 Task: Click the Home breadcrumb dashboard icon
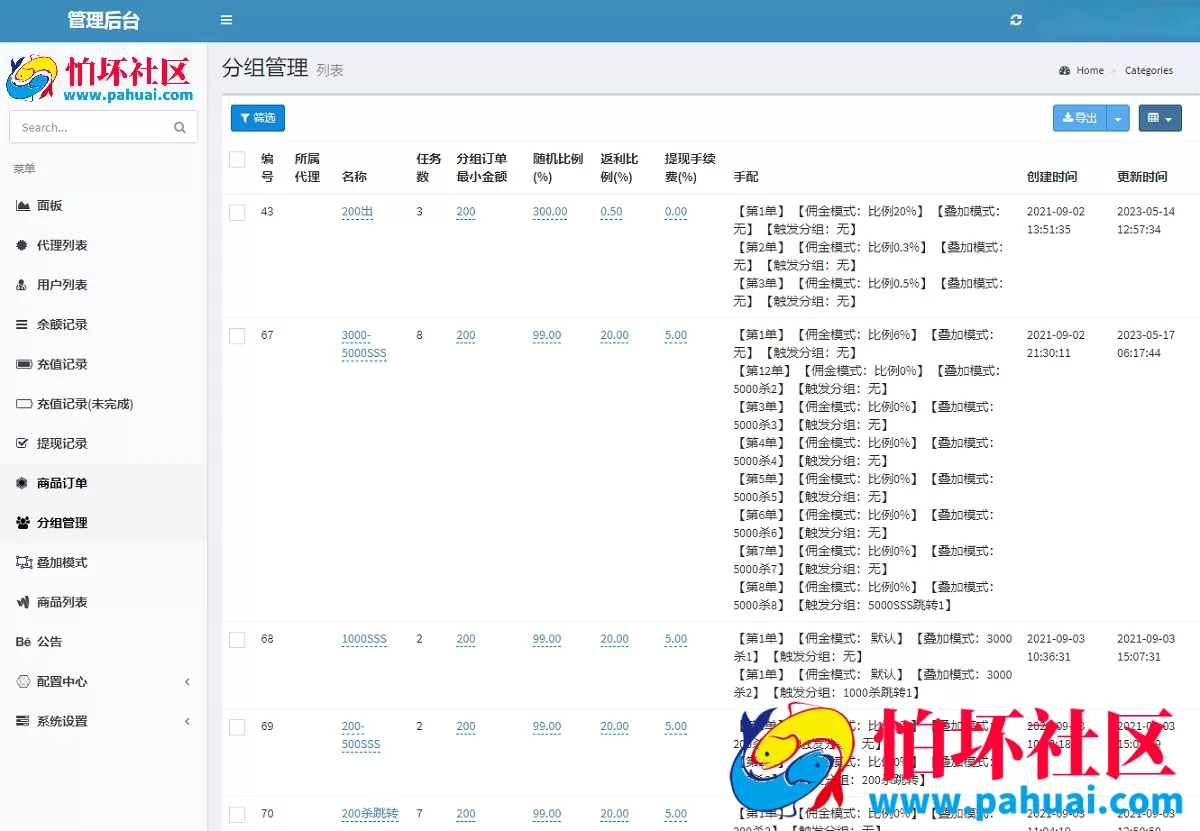click(1064, 70)
